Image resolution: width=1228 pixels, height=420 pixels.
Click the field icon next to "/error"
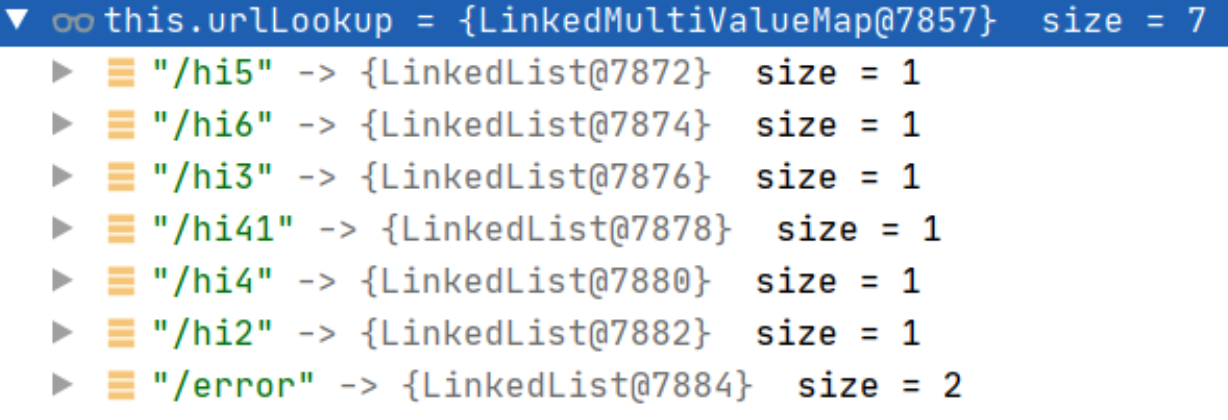pyautogui.click(x=121, y=384)
